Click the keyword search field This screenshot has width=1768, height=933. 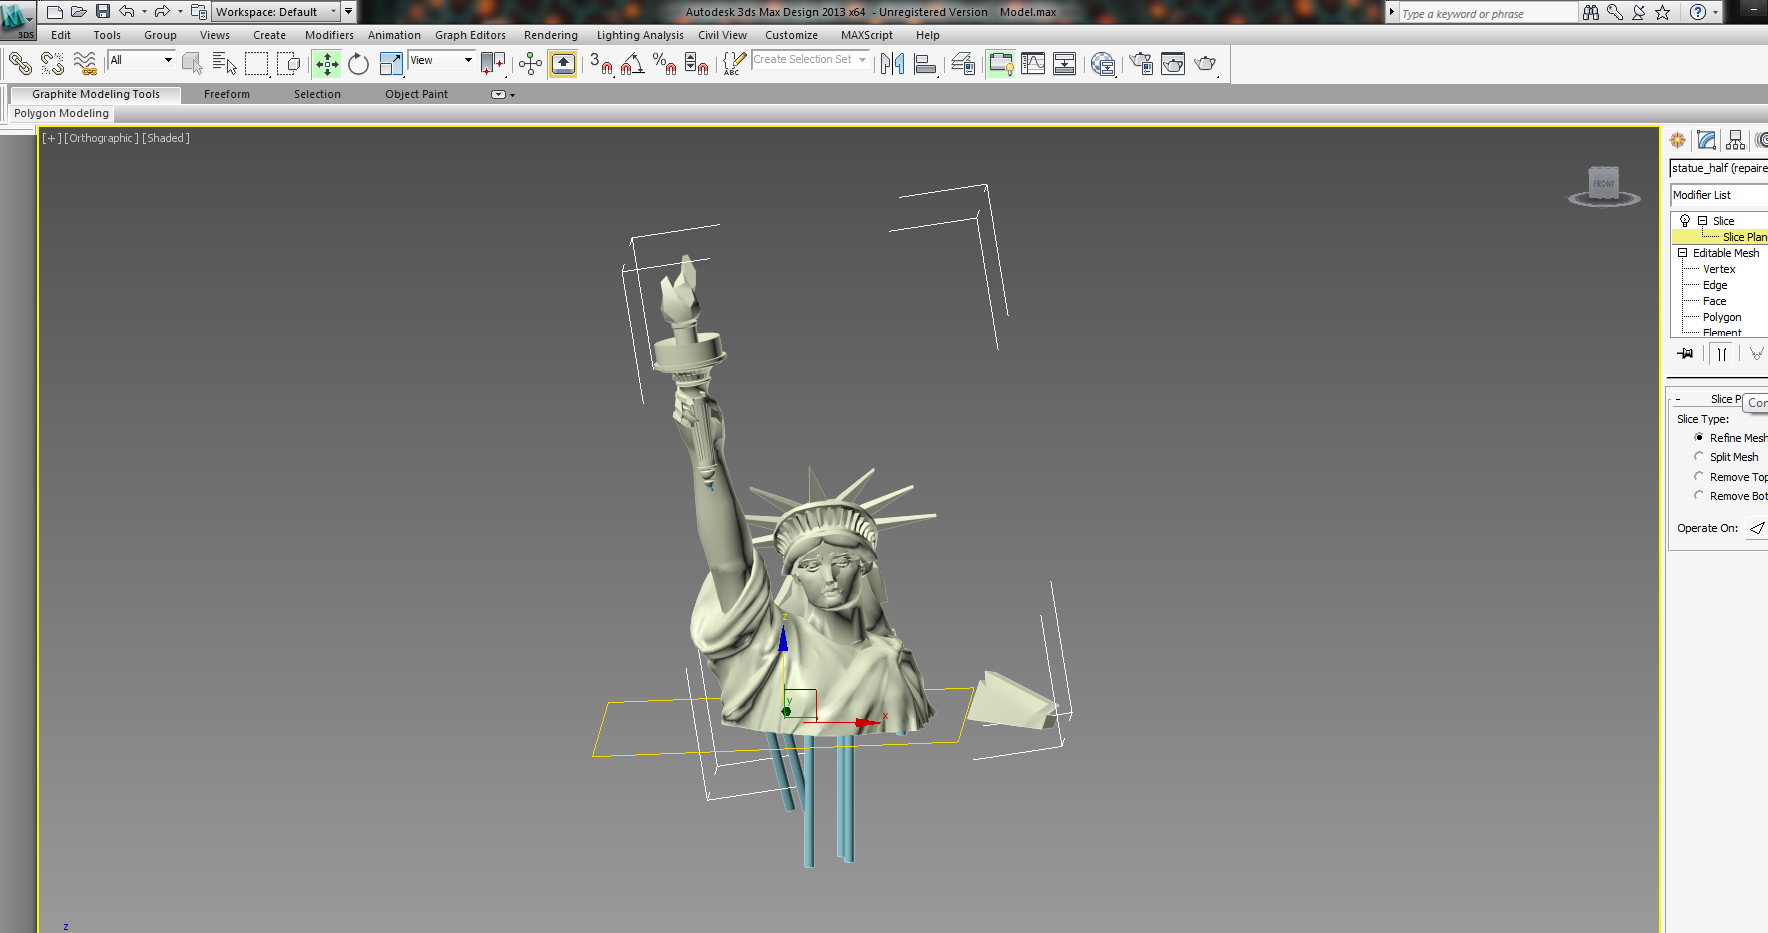point(1480,12)
